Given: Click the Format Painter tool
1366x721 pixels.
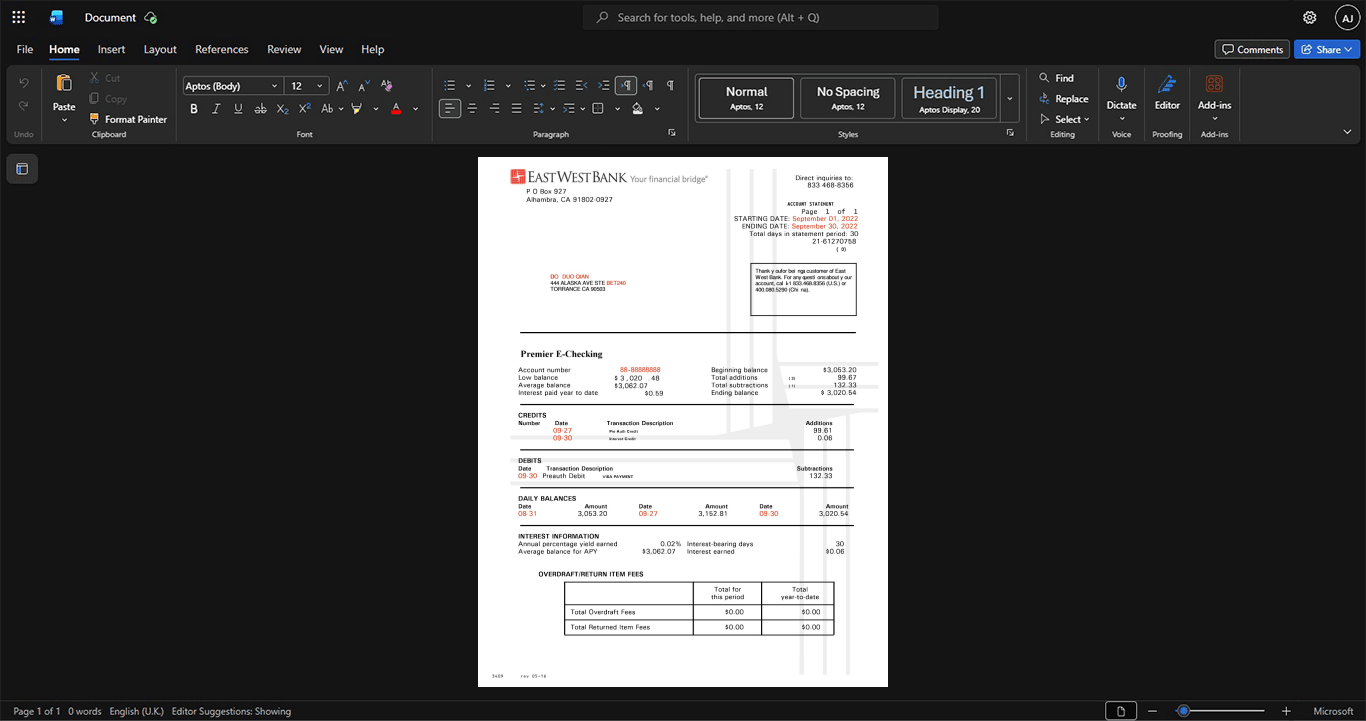Looking at the screenshot, I should click(128, 119).
